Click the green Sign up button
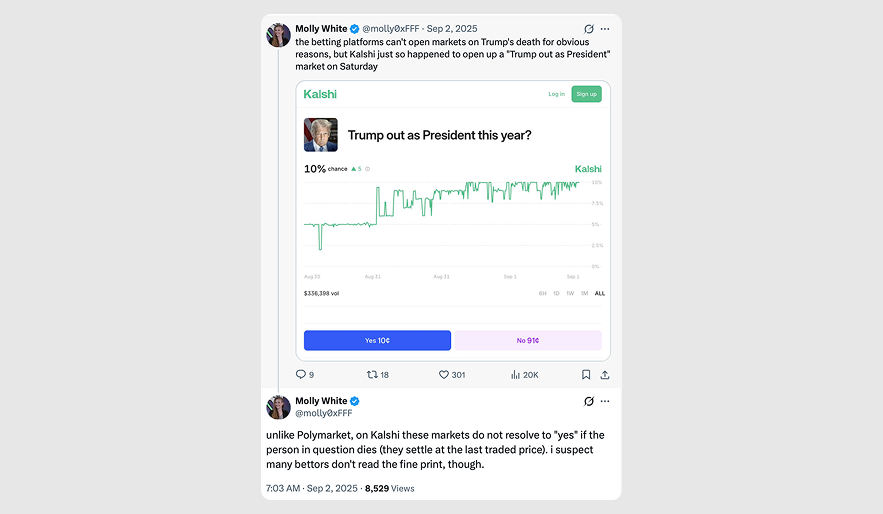 click(586, 94)
